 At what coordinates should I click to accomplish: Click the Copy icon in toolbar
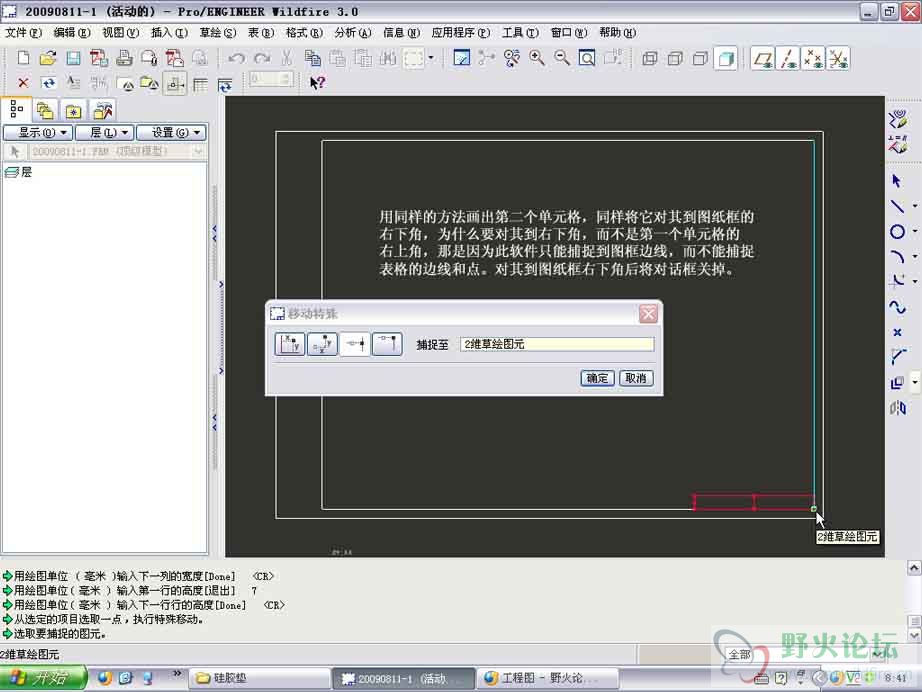pyautogui.click(x=312, y=58)
